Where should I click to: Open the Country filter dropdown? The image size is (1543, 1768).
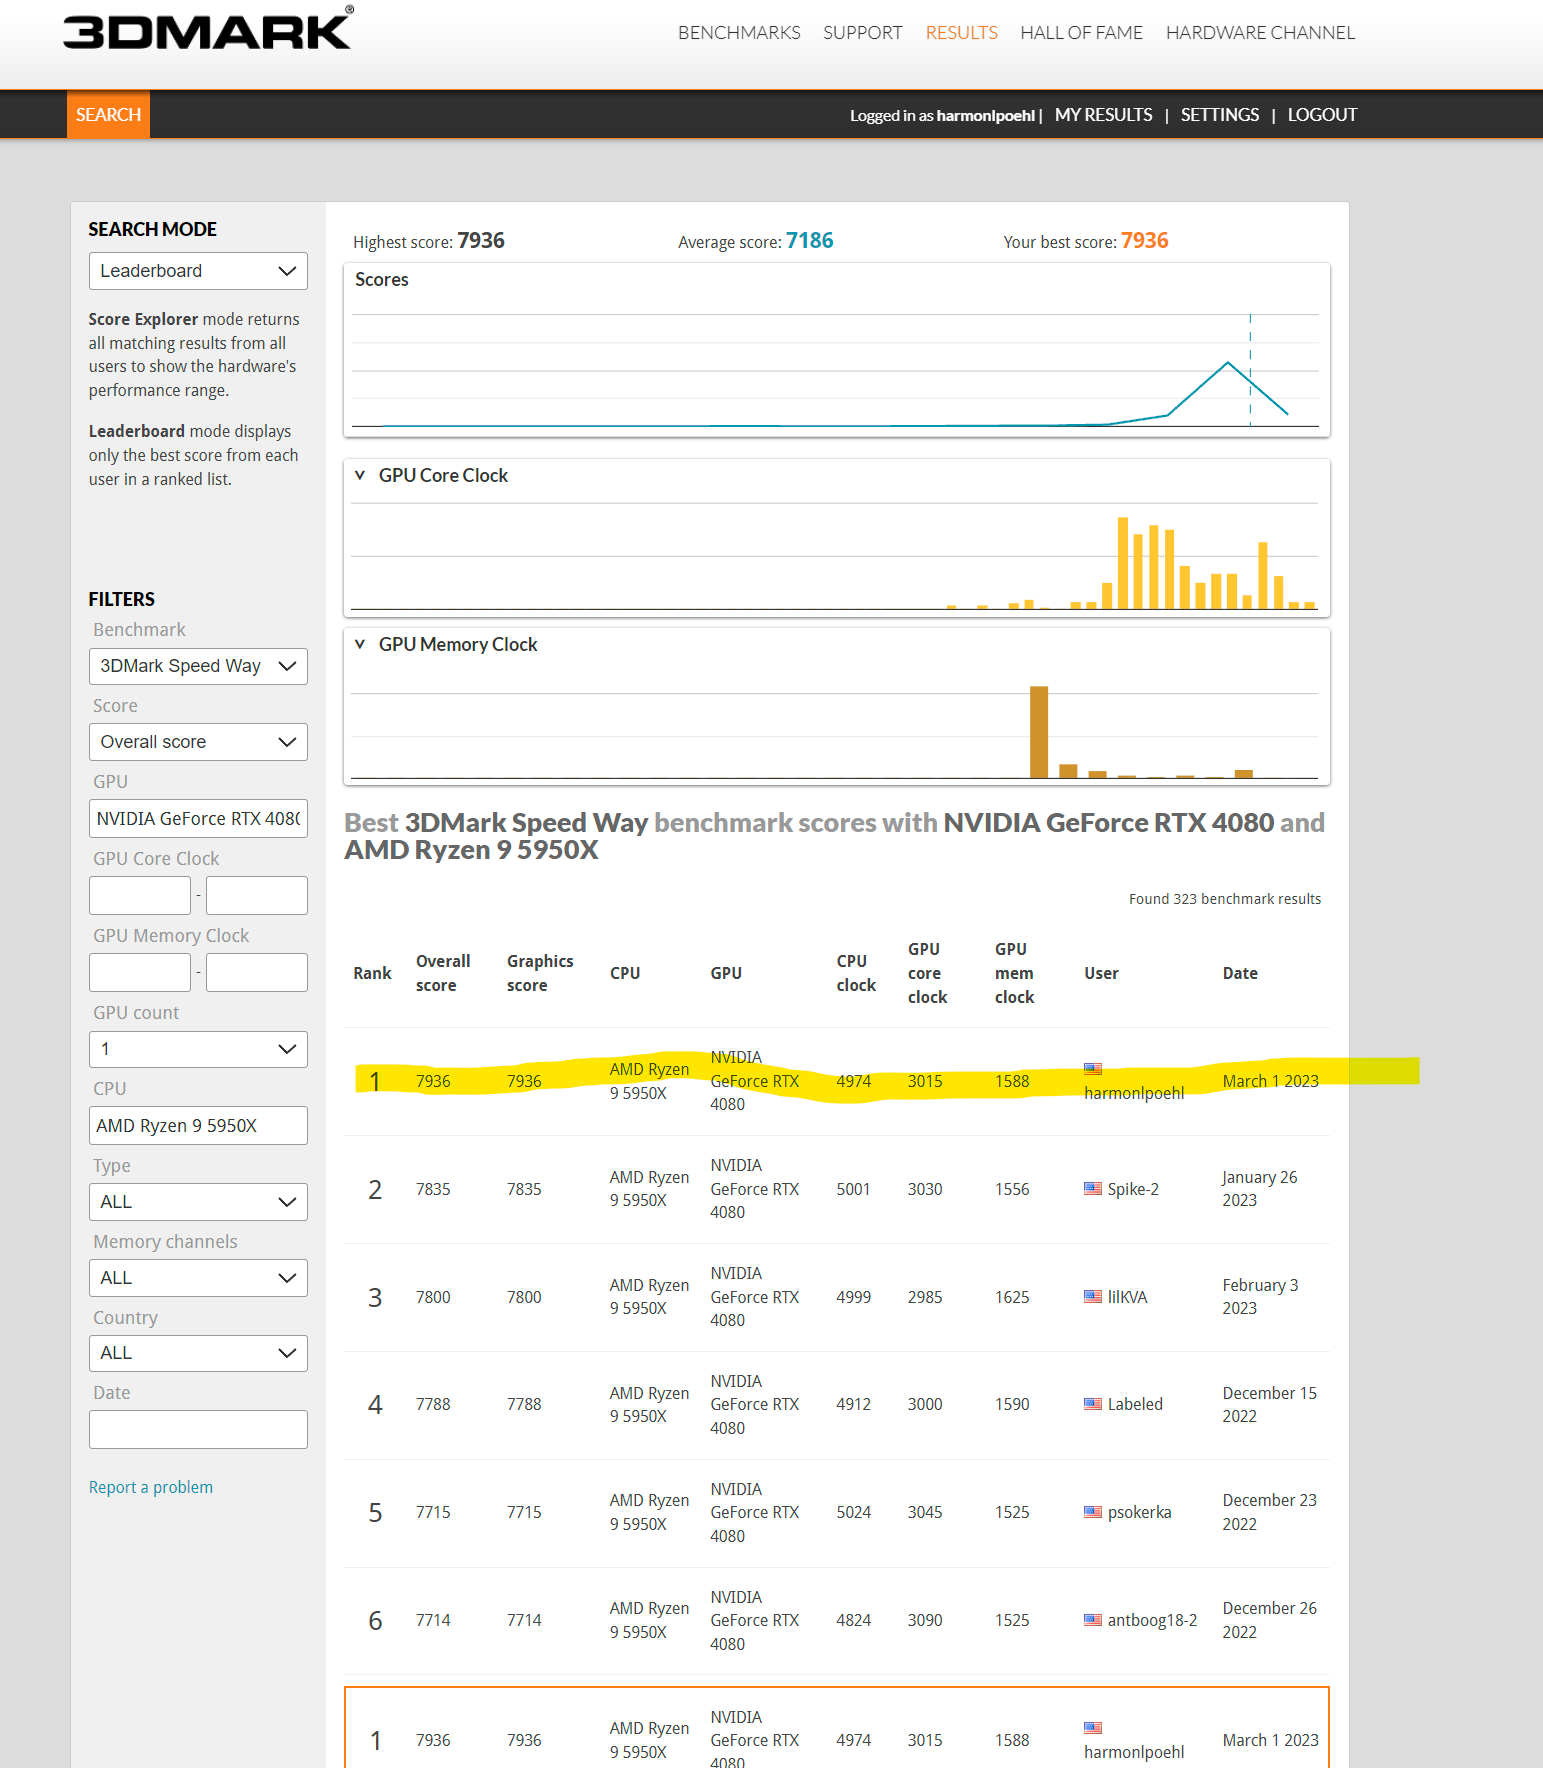coord(198,1353)
